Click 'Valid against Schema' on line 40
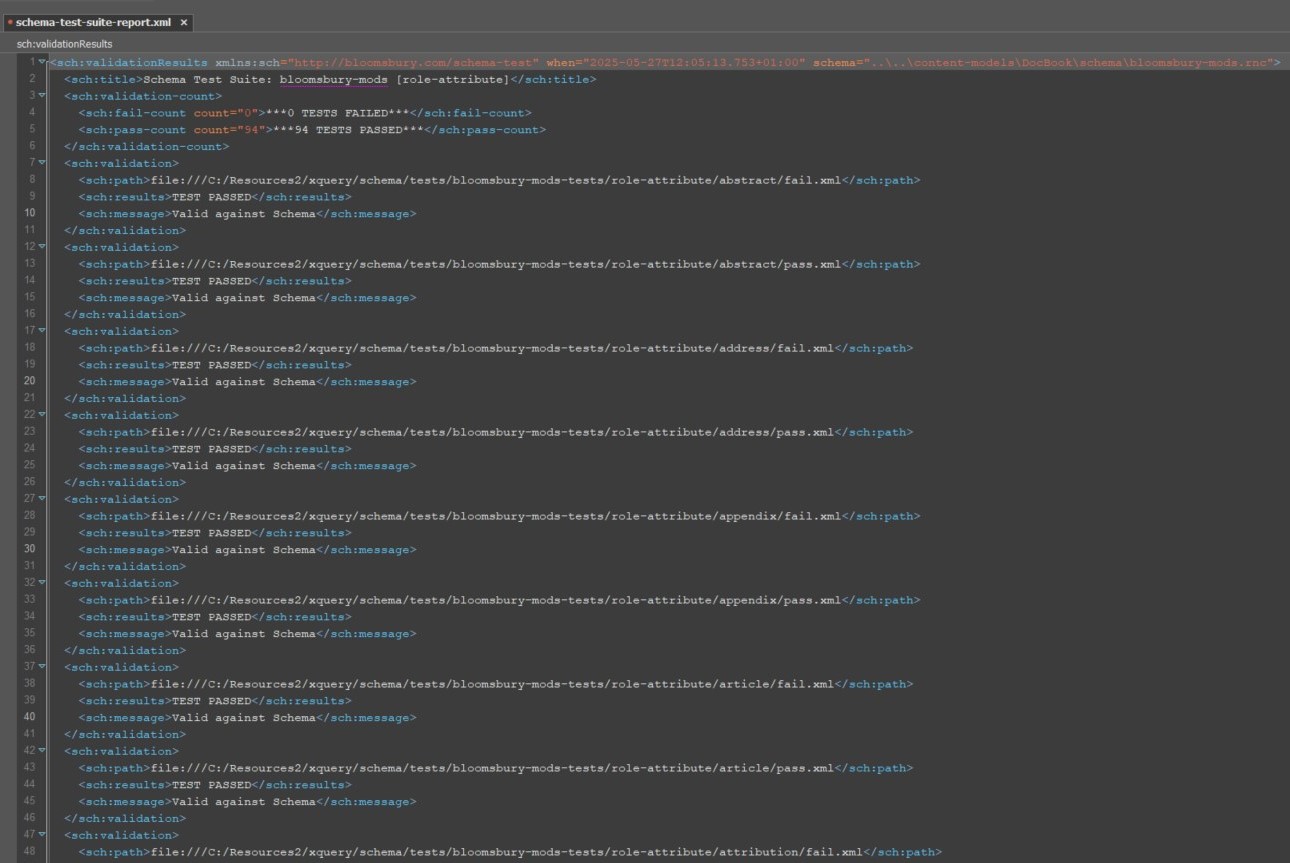Screen dimensions: 1290x863 tap(244, 718)
